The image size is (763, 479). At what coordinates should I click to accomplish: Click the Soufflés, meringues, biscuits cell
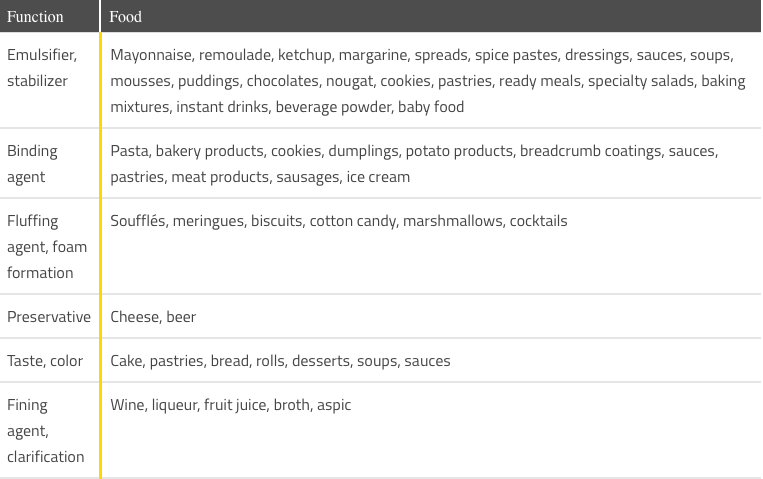[431, 246]
